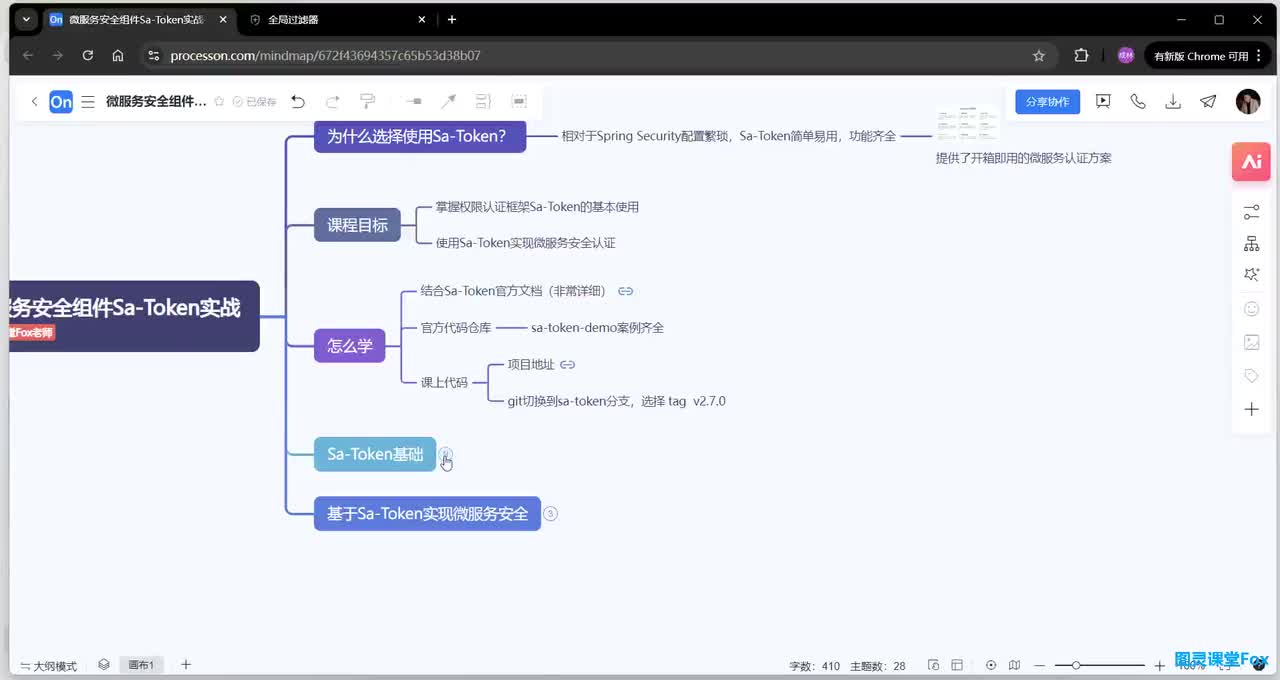
Task: Select the 课上代码 node
Action: (x=444, y=382)
